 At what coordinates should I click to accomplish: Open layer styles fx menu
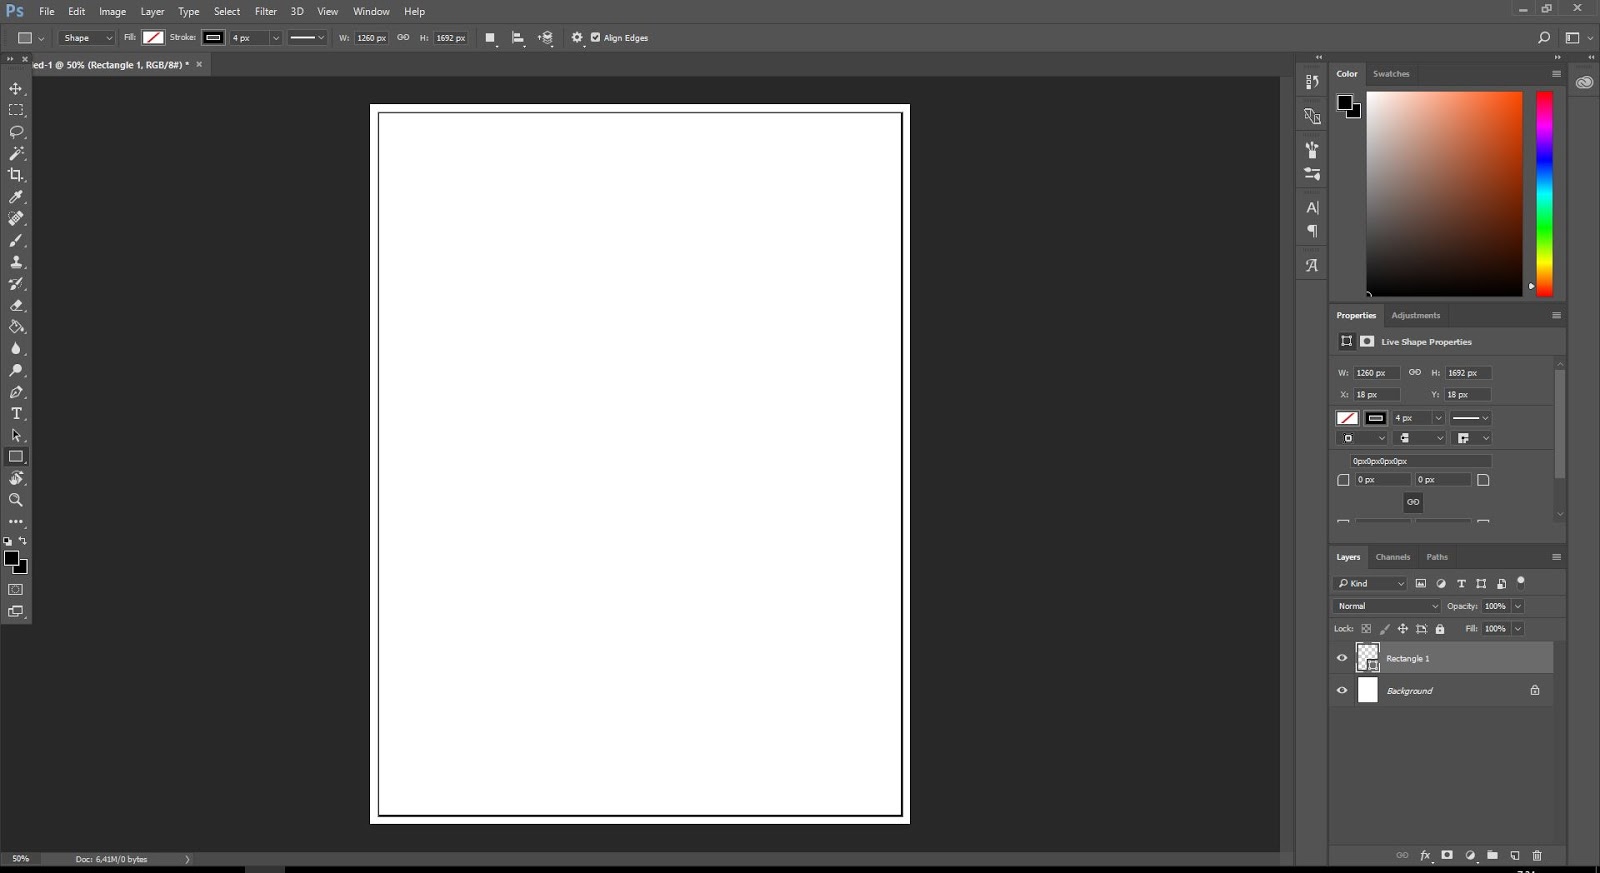tap(1425, 855)
